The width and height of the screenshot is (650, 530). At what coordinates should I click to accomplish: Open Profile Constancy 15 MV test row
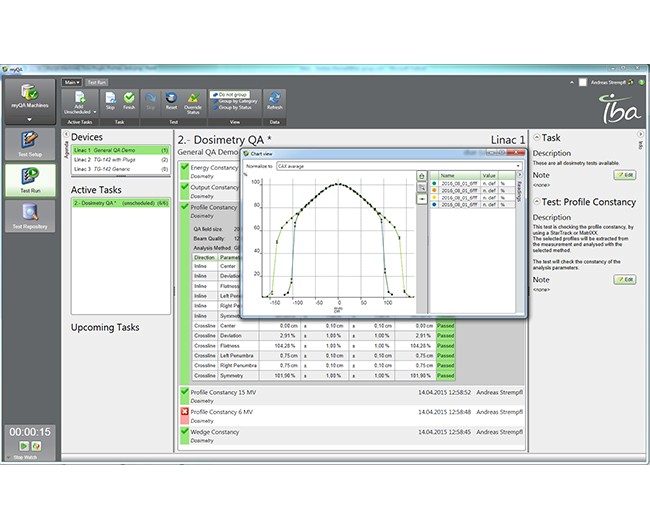click(352, 396)
